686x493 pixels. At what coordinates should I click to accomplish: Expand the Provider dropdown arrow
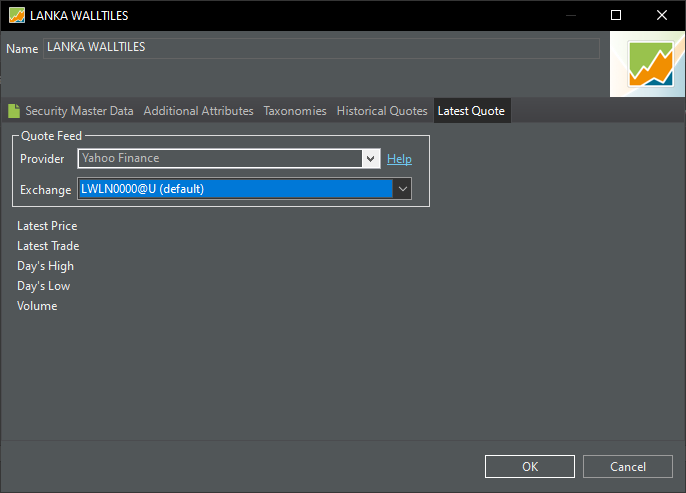(371, 158)
